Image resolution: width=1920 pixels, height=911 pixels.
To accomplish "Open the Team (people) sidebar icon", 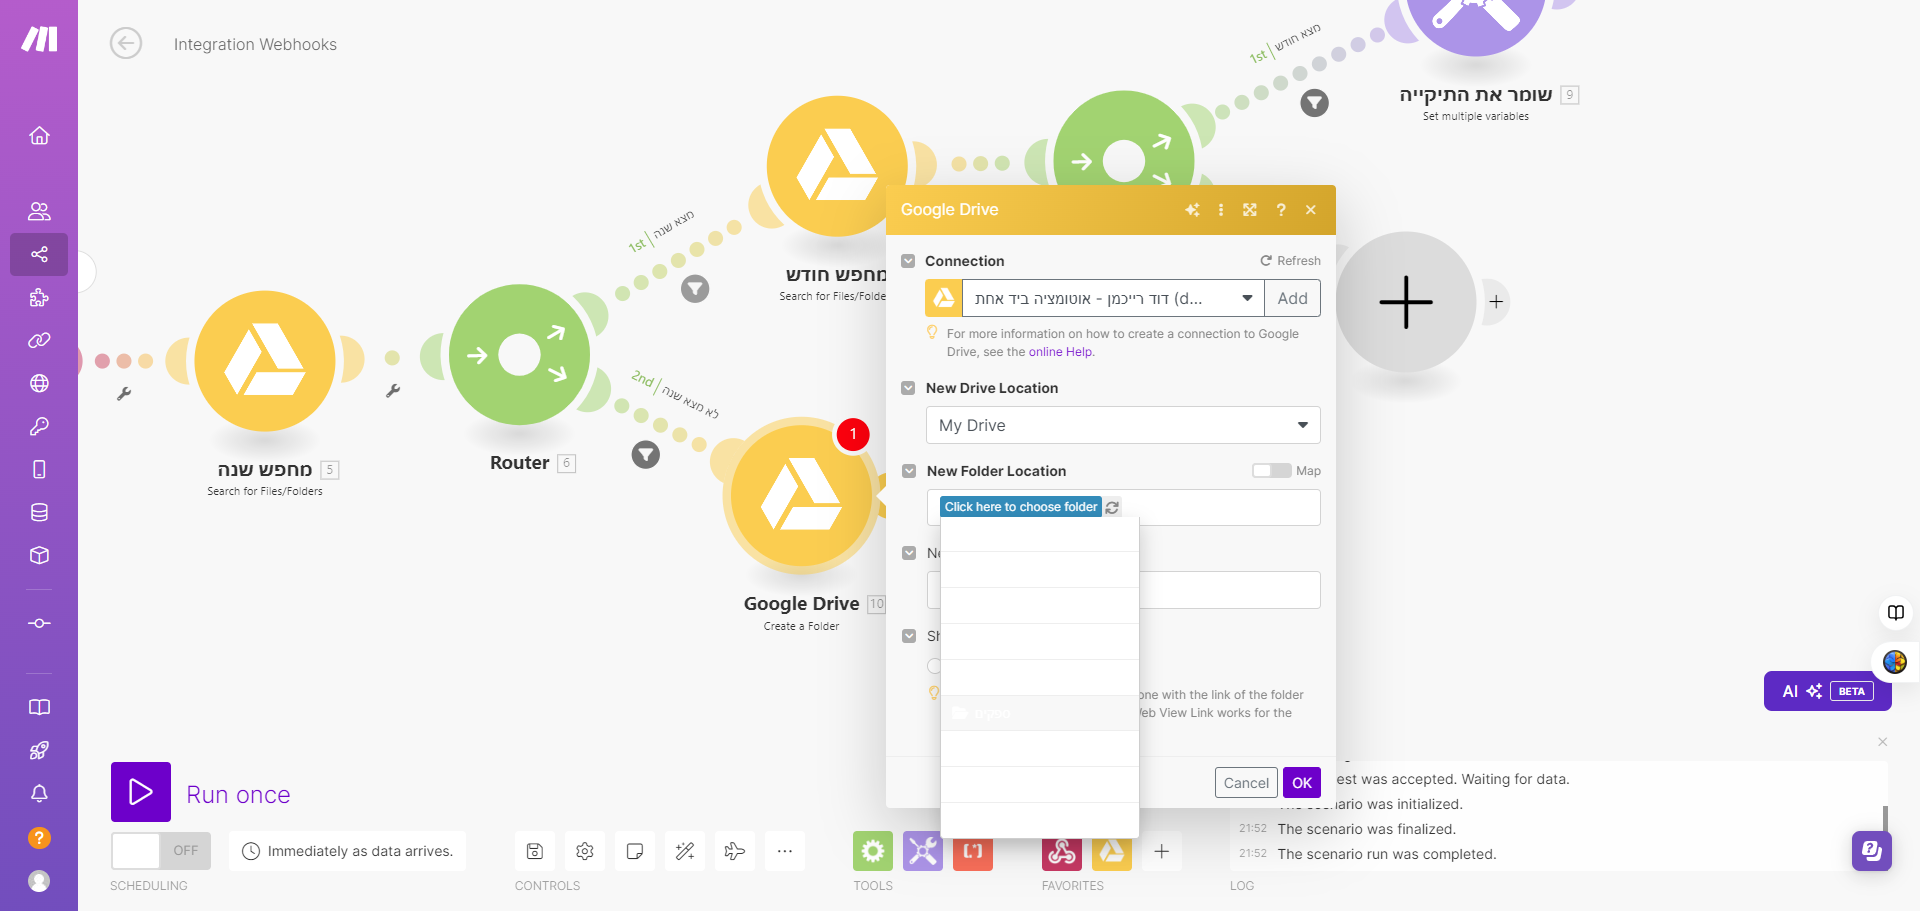I will pyautogui.click(x=39, y=211).
